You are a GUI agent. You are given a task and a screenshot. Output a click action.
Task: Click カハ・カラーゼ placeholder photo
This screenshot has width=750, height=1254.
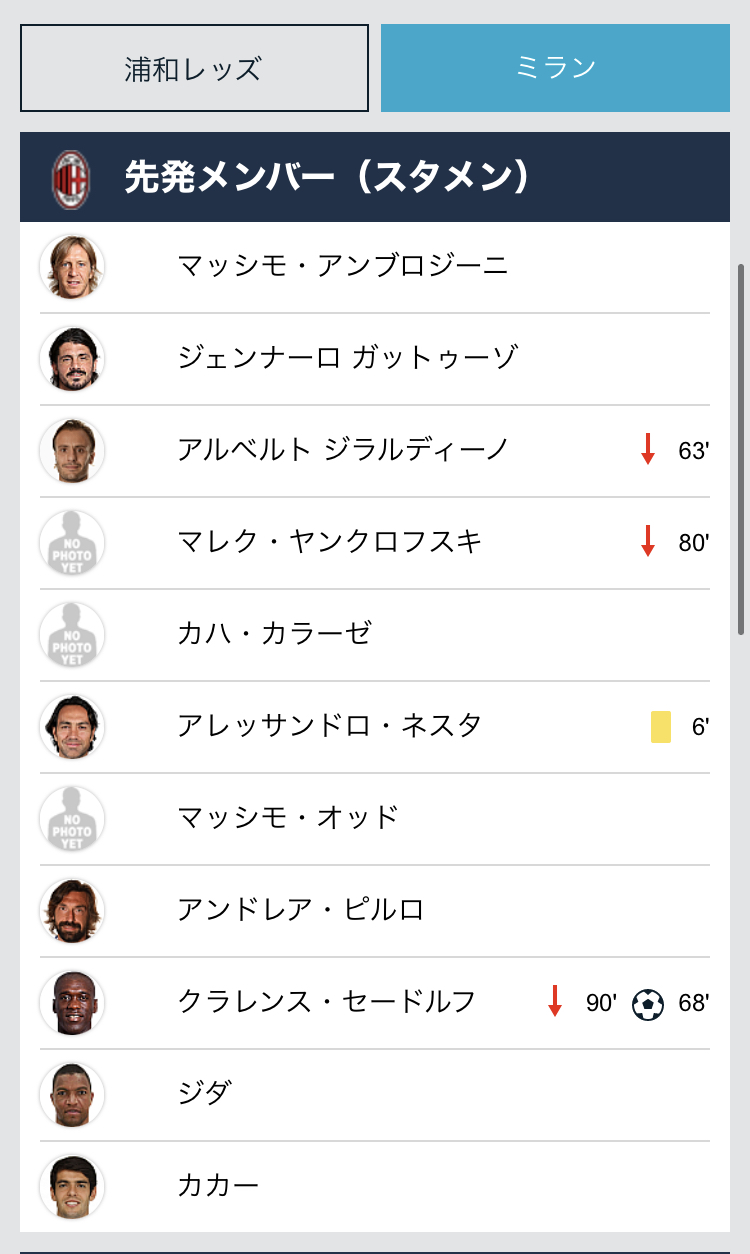72,635
